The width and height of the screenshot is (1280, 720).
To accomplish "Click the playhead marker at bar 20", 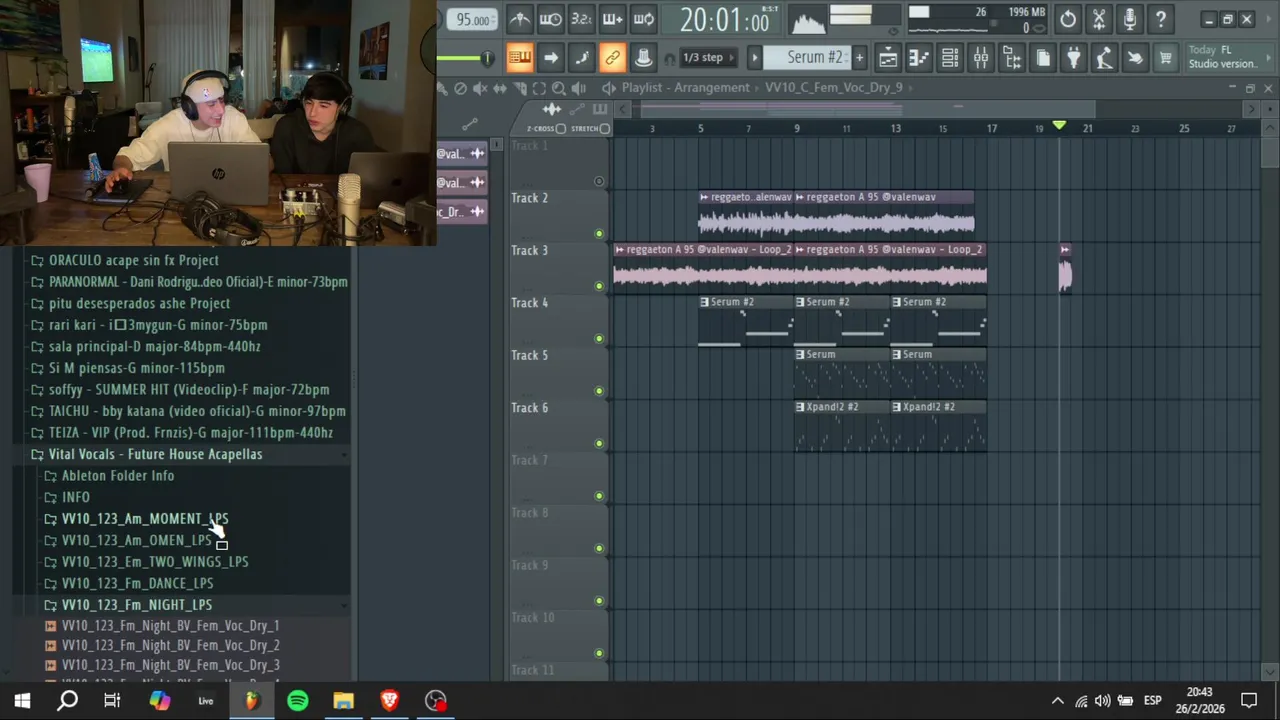I will pos(1059,125).
